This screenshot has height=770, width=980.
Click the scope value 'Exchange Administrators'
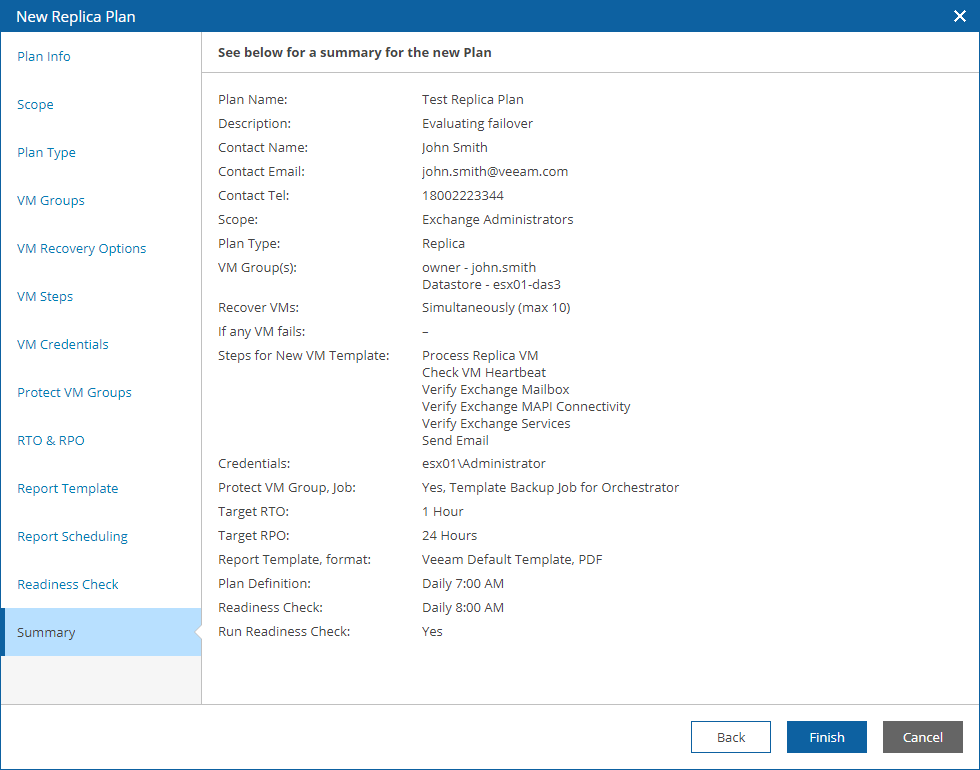click(x=498, y=219)
